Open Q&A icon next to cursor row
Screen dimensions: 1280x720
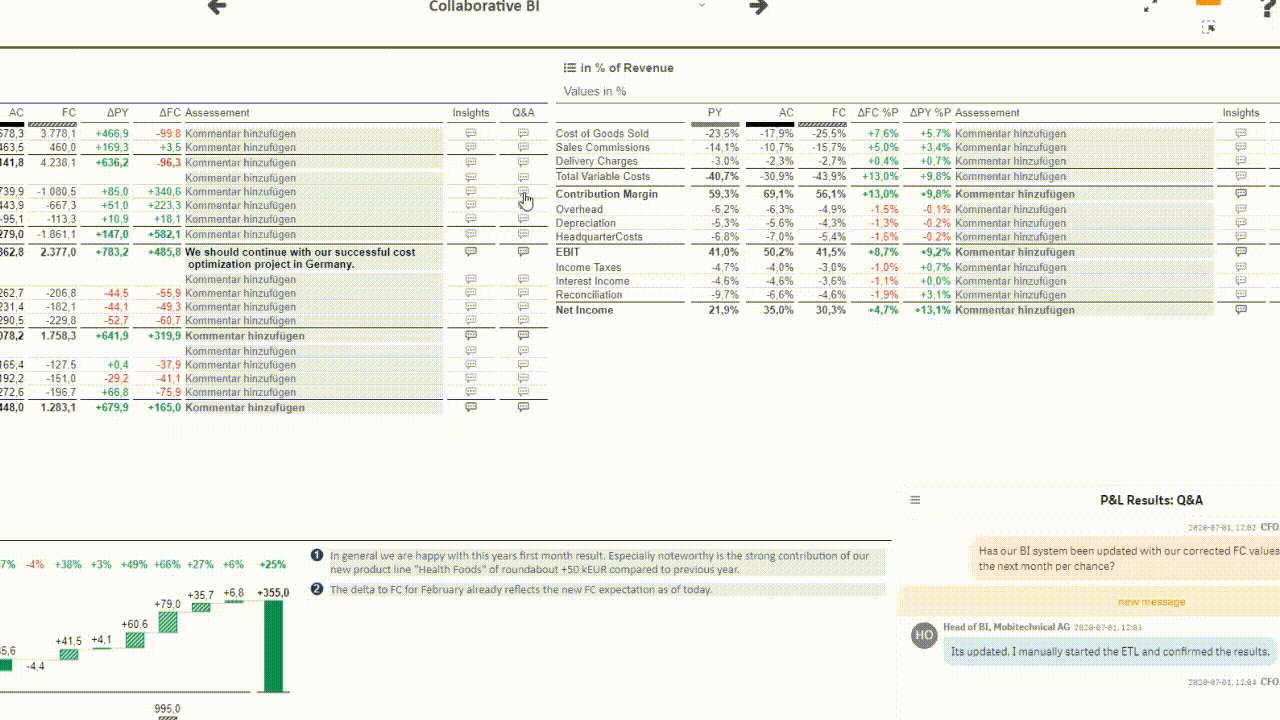point(523,191)
